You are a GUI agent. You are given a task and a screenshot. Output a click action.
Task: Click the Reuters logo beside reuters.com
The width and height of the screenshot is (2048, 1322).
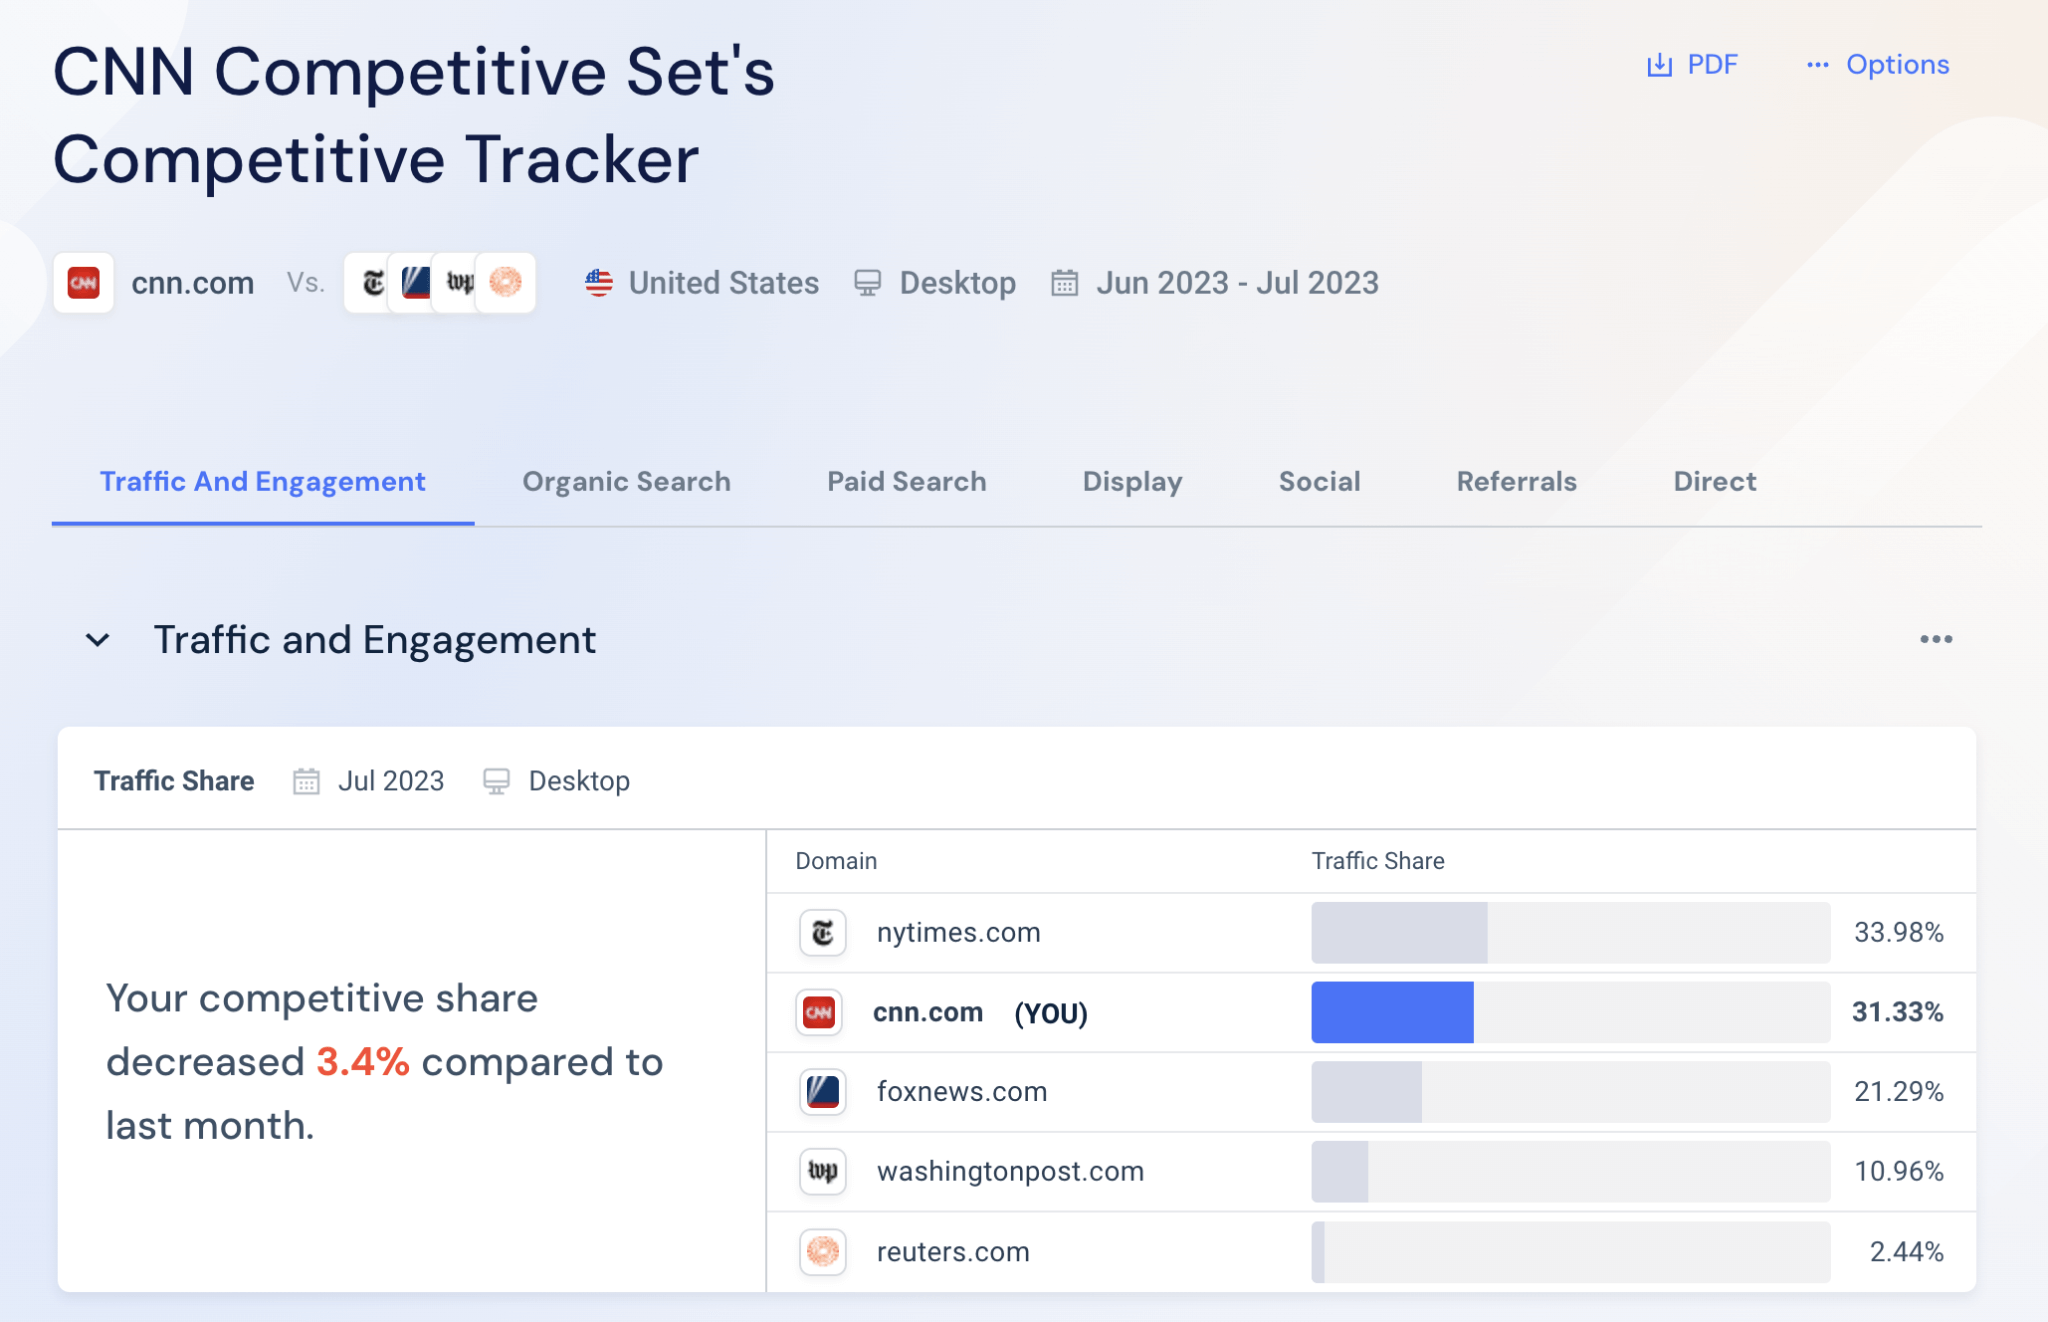(821, 1251)
